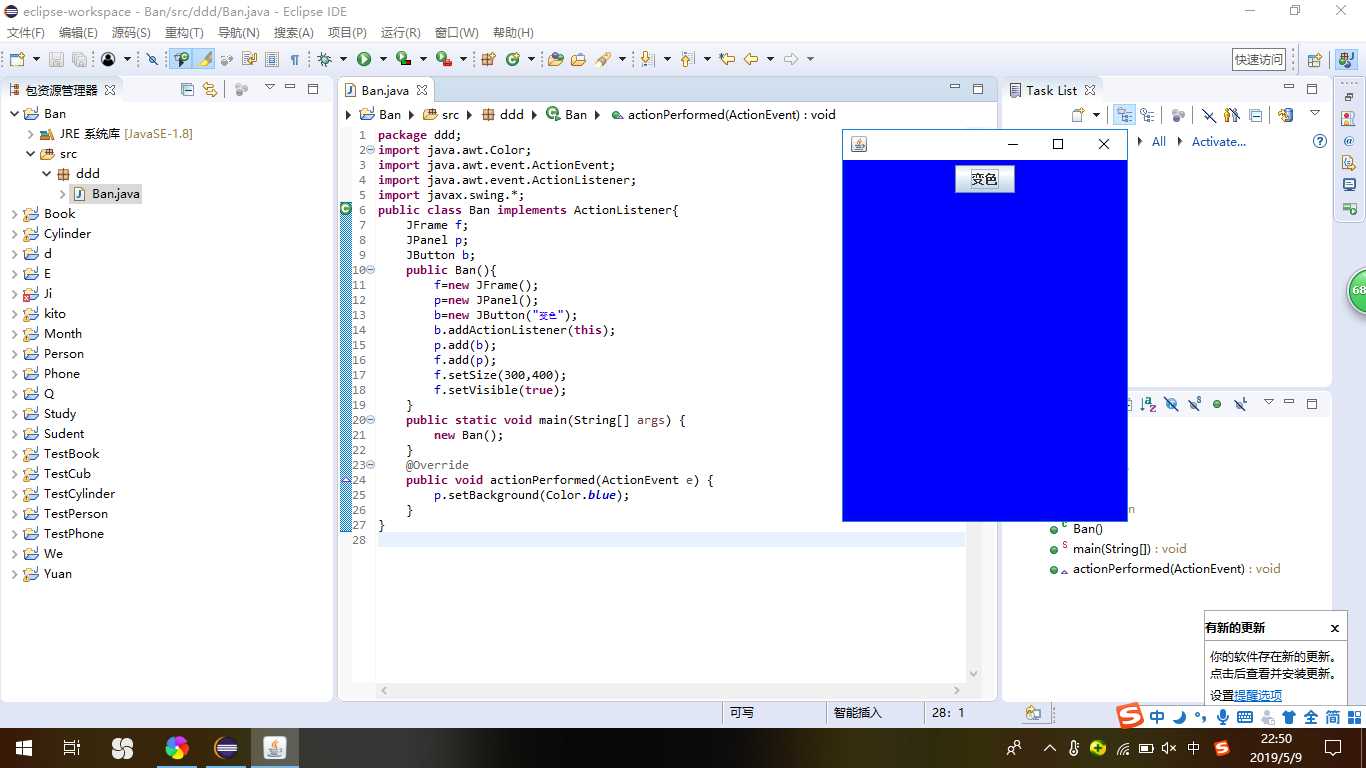Toggle Categorized presentation in Task List
Image resolution: width=1366 pixels, height=768 pixels.
click(x=1124, y=115)
